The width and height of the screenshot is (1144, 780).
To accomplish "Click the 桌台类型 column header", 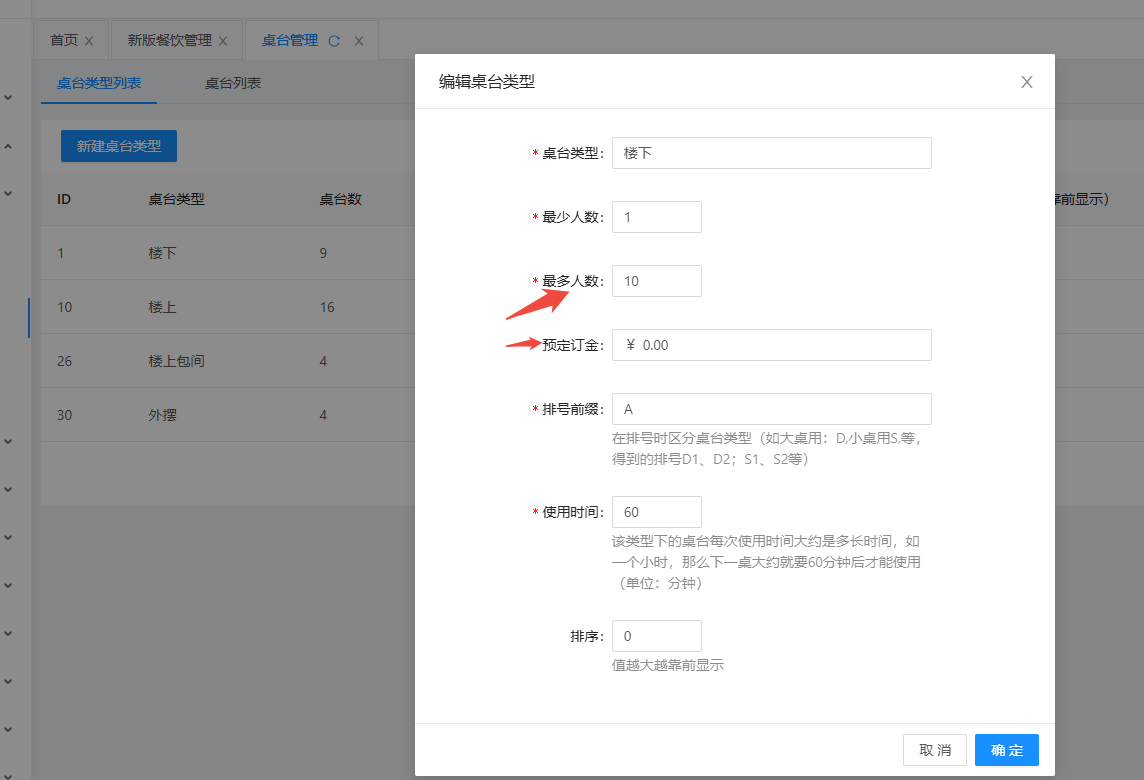I will tap(176, 199).
